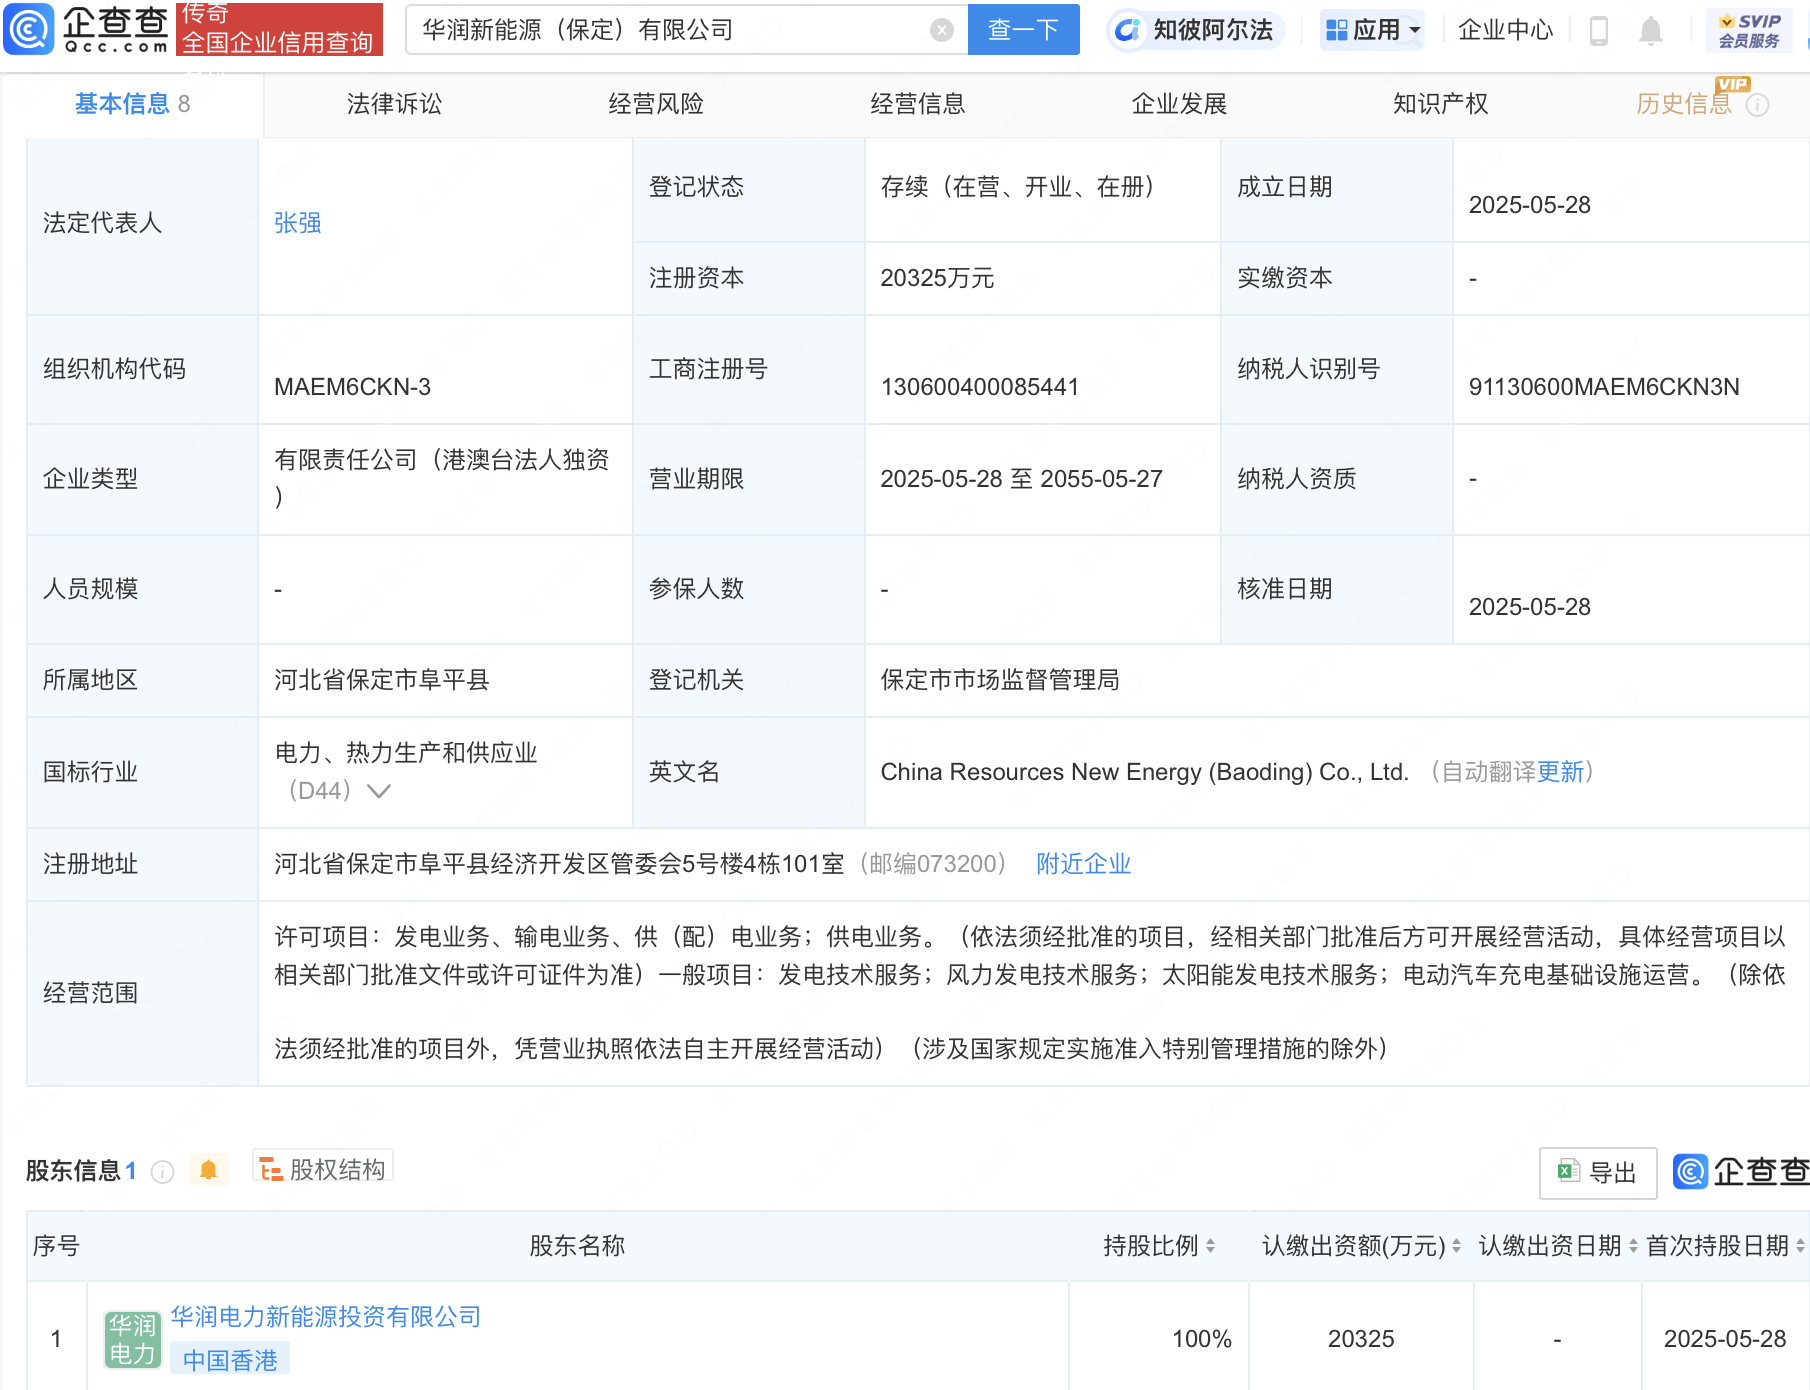The width and height of the screenshot is (1810, 1390).
Task: Click the 20325 subscribed capital cell
Action: [1361, 1339]
